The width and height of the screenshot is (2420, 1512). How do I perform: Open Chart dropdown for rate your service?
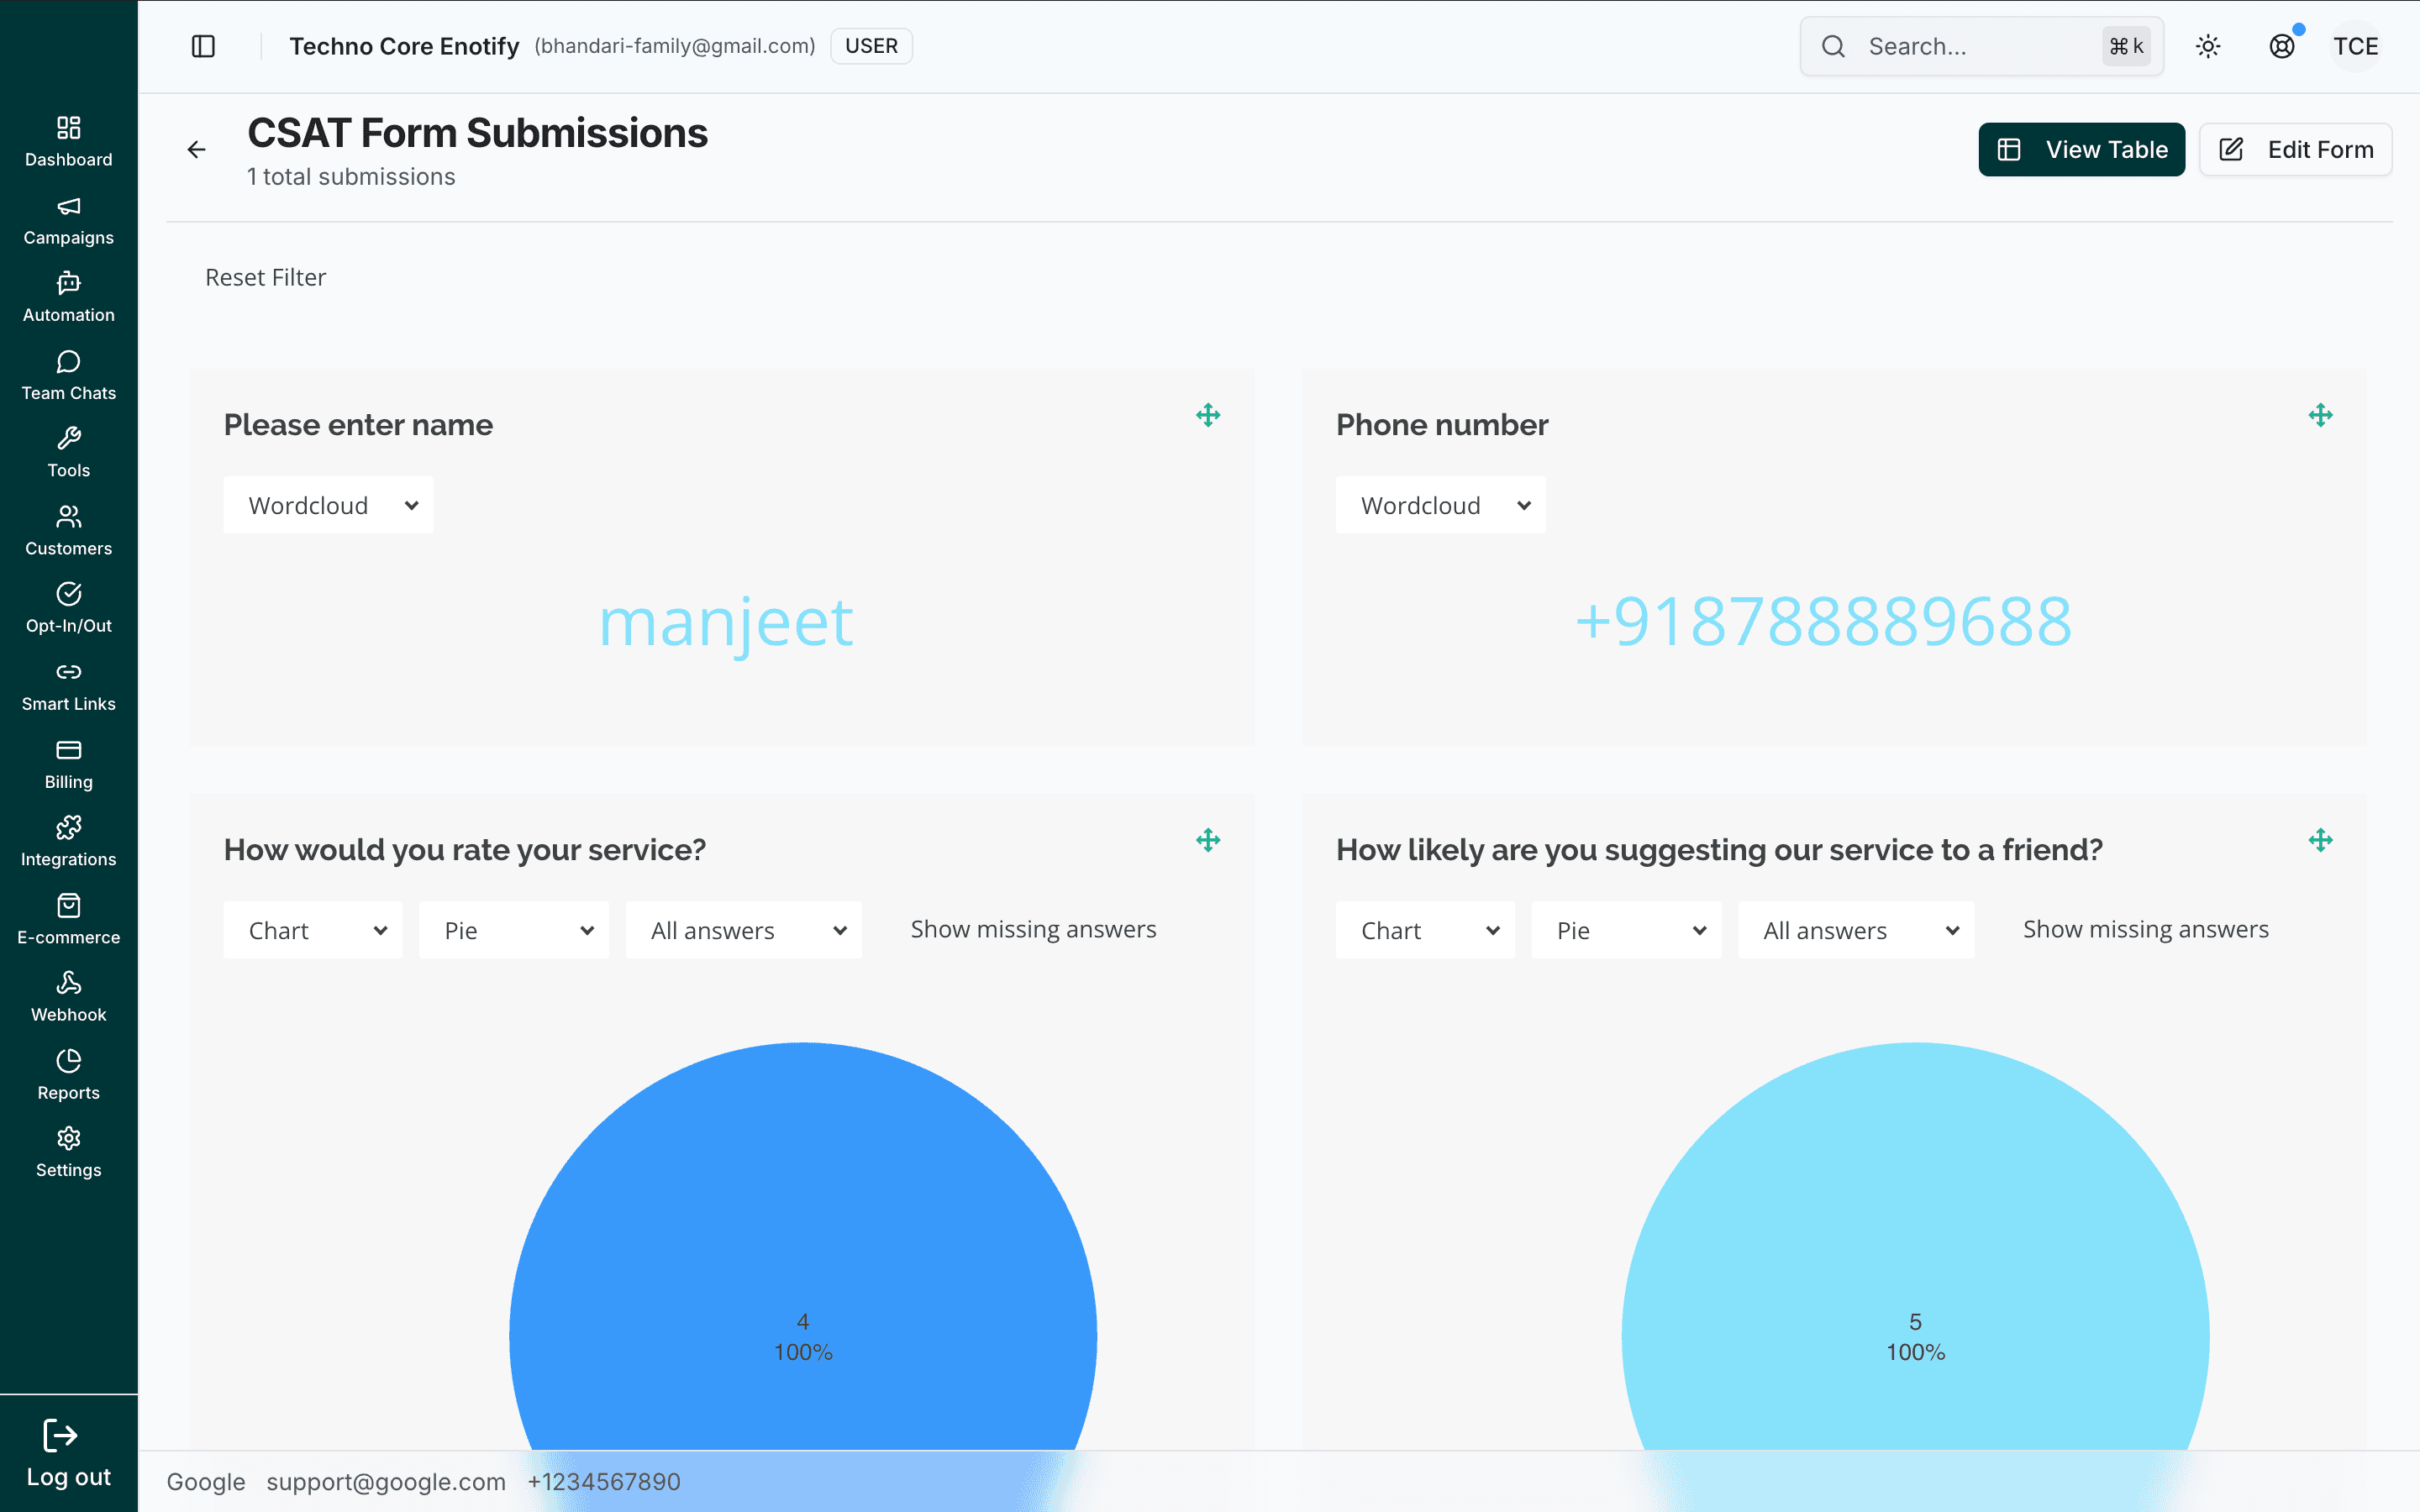[x=313, y=930]
